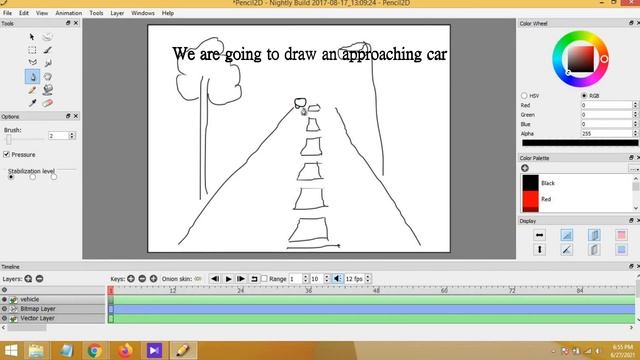This screenshot has height=360, width=640.
Task: Open the Windows menu
Action: (143, 13)
